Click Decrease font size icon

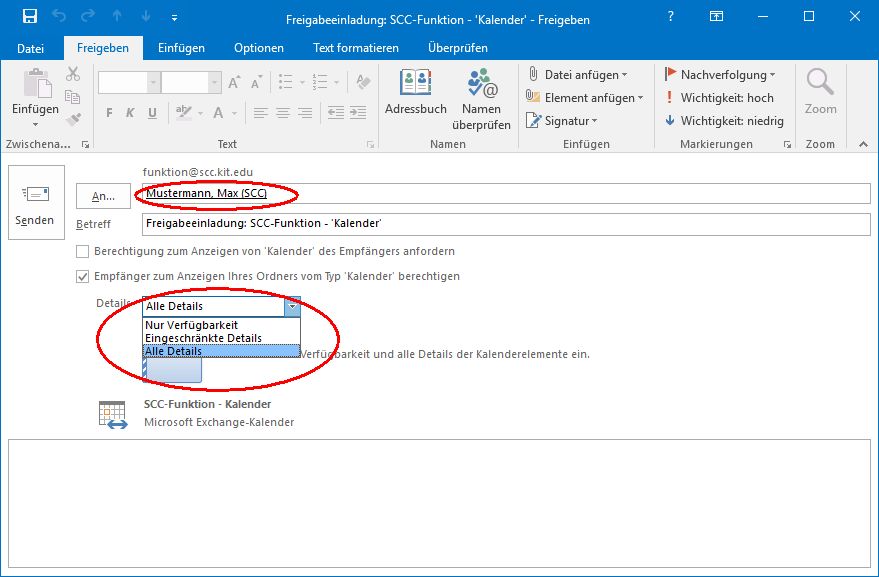click(256, 83)
